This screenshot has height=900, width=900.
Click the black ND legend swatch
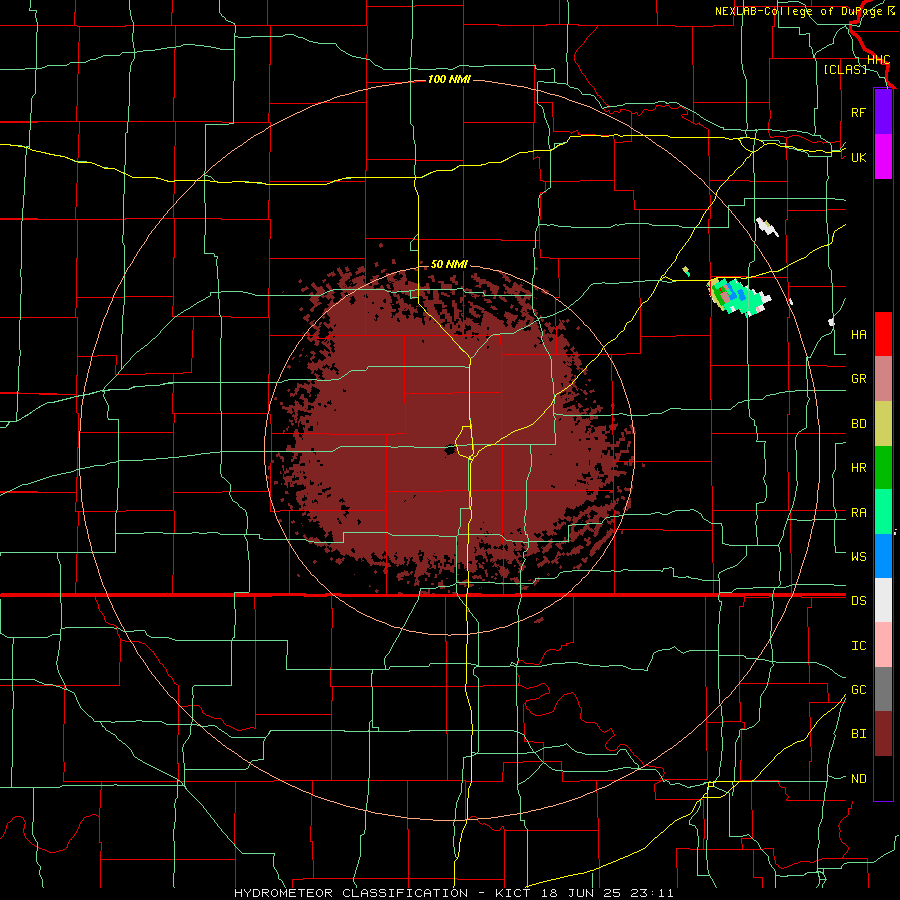[x=883, y=778]
